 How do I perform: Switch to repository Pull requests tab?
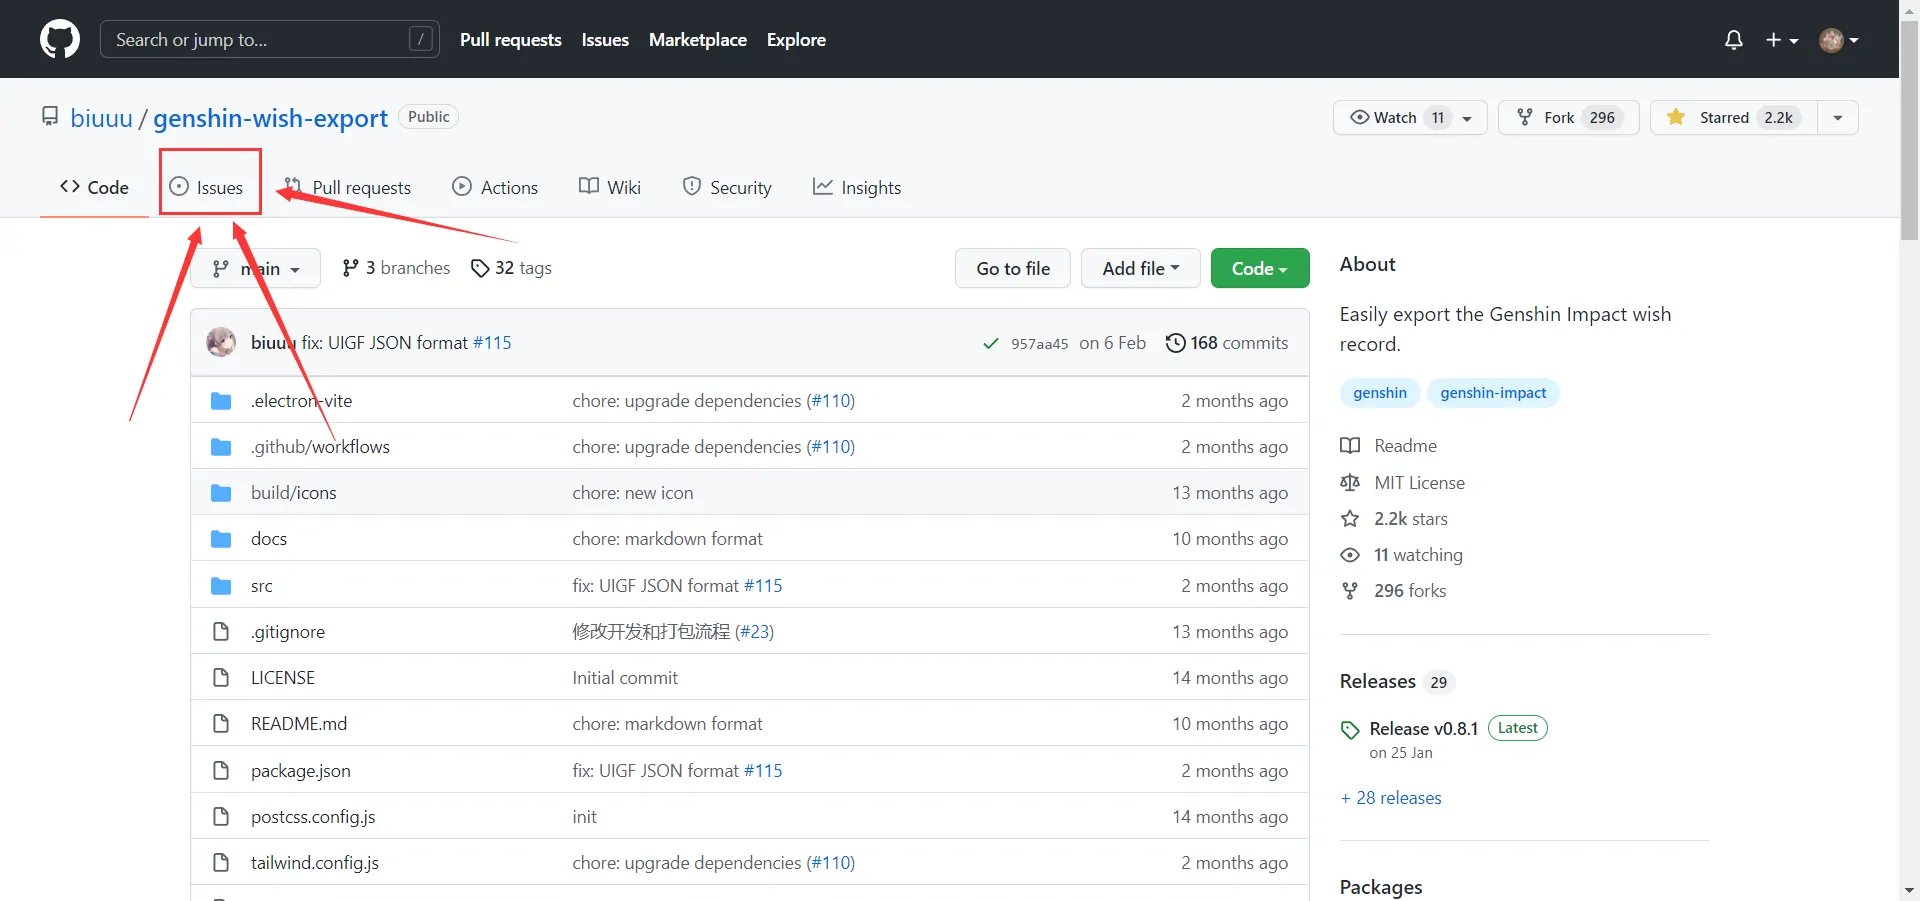click(347, 187)
